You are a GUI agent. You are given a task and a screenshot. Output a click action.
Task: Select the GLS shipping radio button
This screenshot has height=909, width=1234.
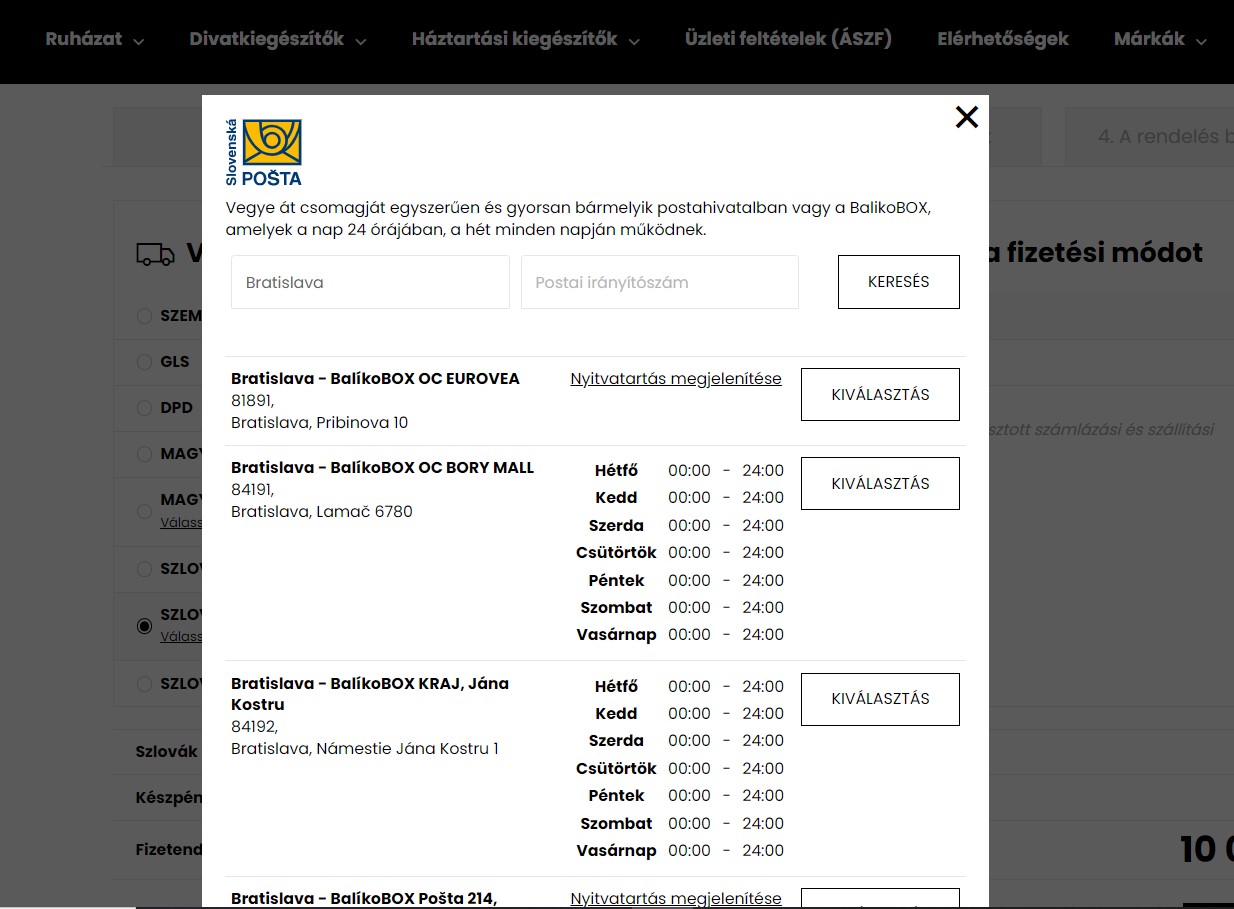click(x=144, y=362)
